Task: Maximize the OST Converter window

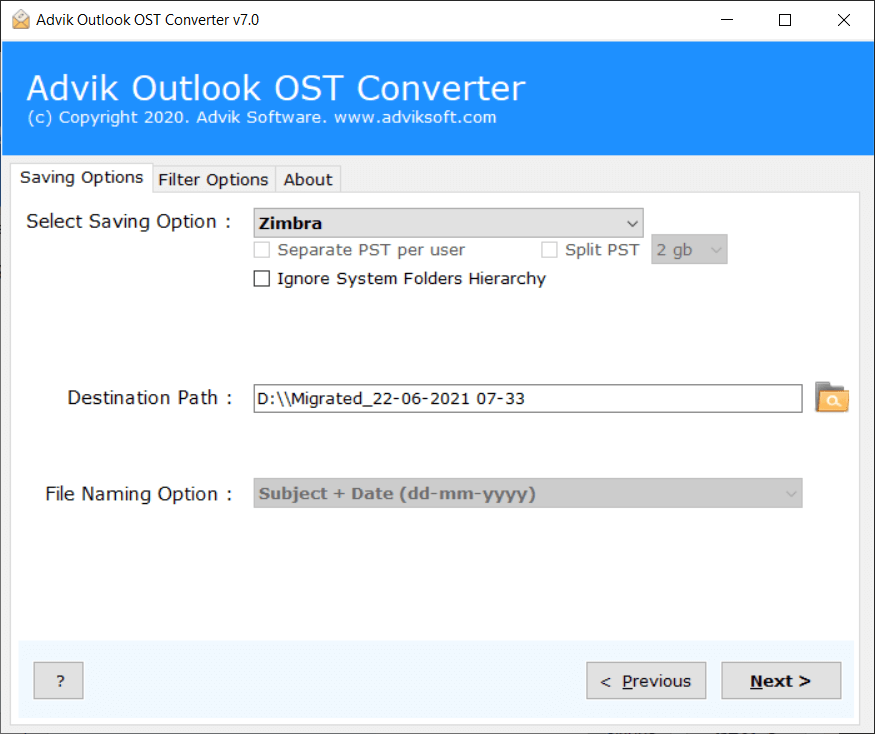Action: [x=785, y=20]
